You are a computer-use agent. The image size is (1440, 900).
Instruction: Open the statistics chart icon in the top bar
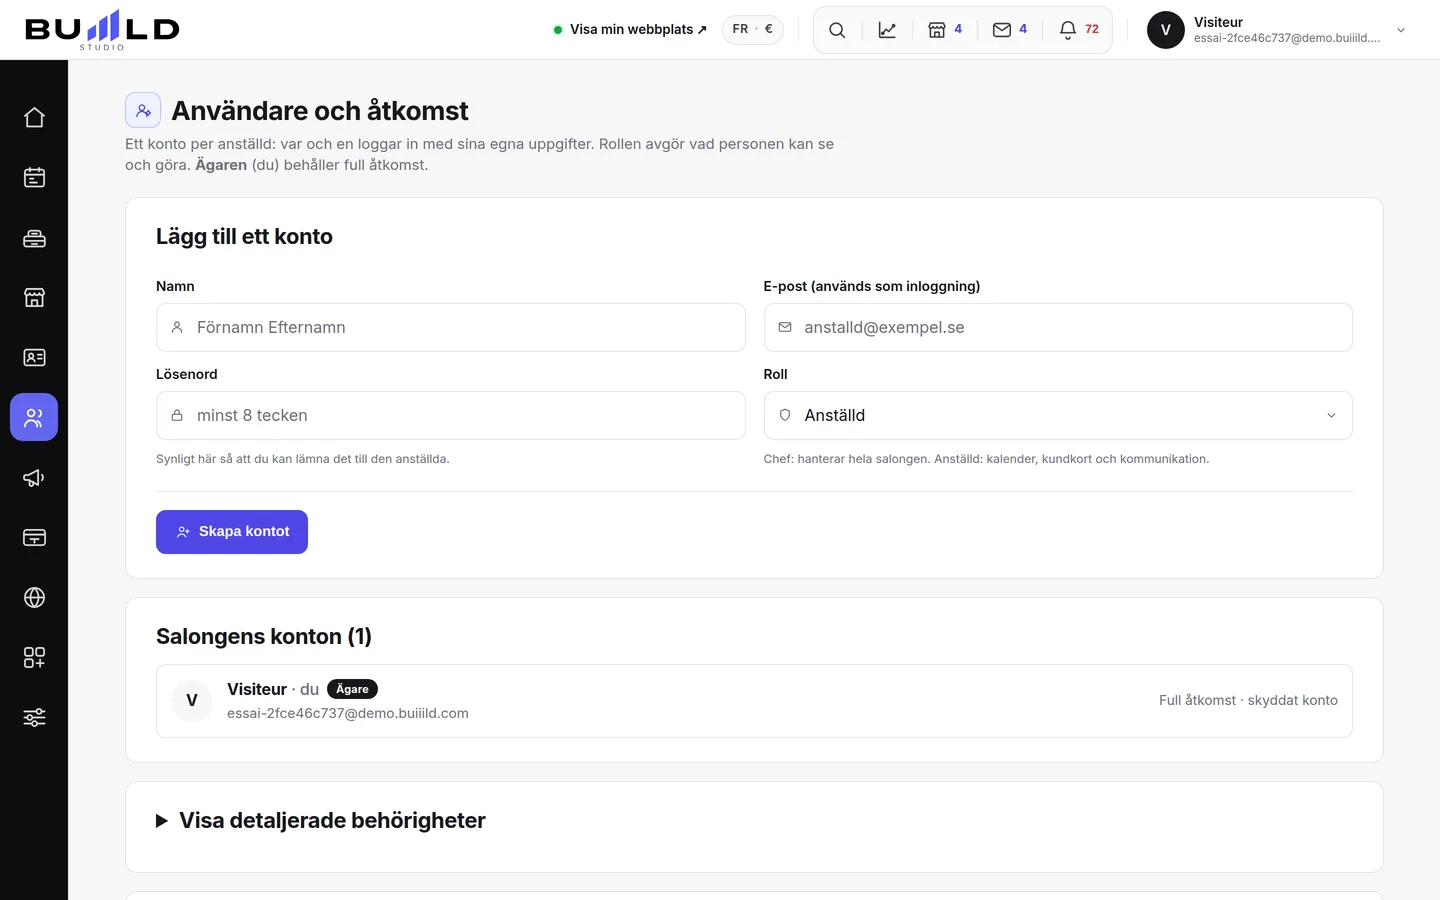coord(887,30)
